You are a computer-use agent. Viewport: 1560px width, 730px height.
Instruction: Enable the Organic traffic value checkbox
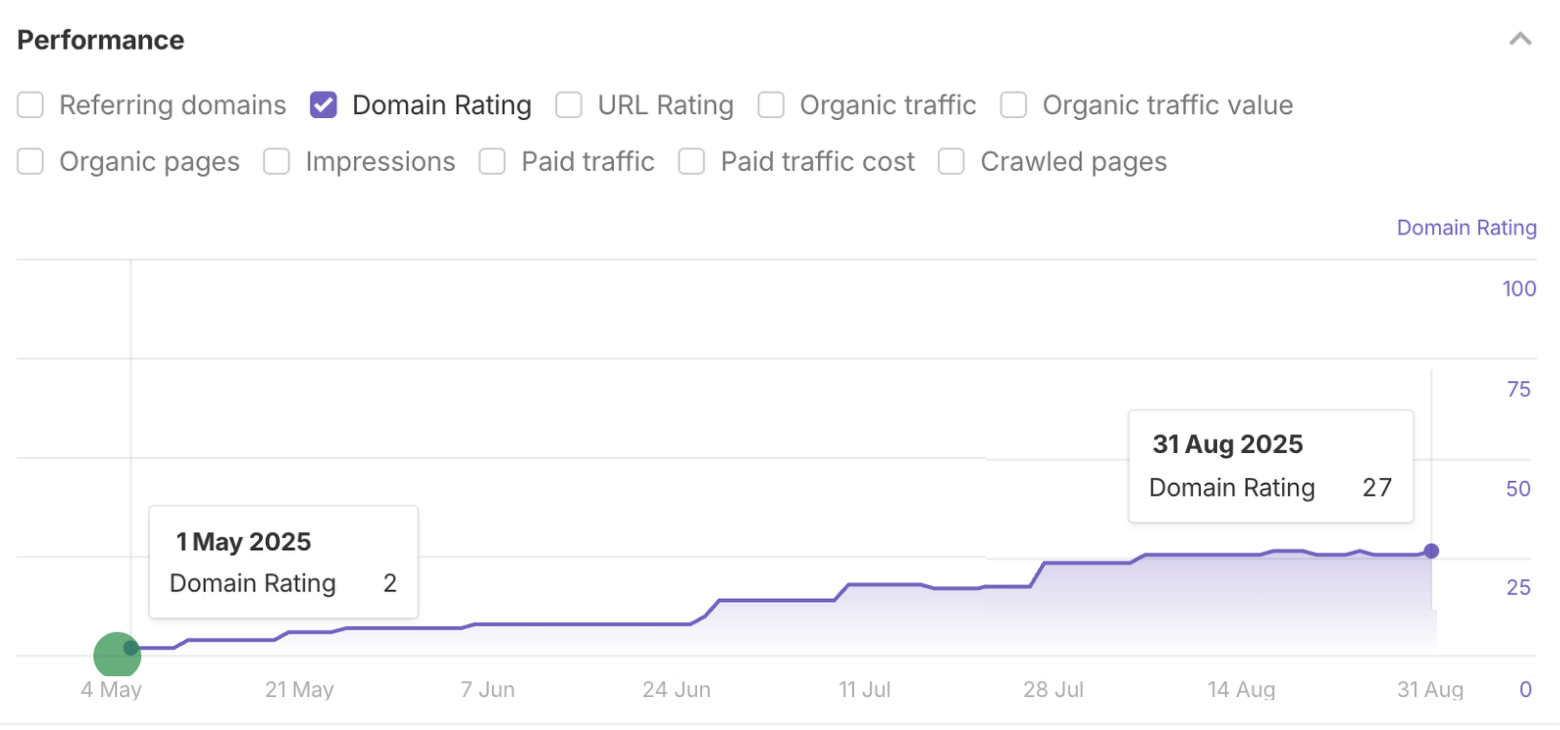pos(1013,104)
